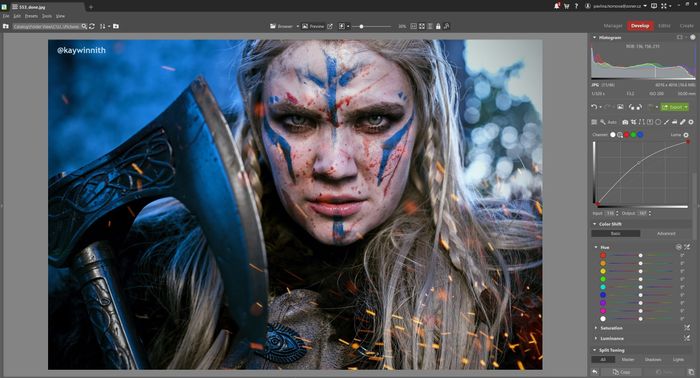The height and width of the screenshot is (378, 700).
Task: Toggle the histogram clipping indicator circle
Action: [x=692, y=37]
